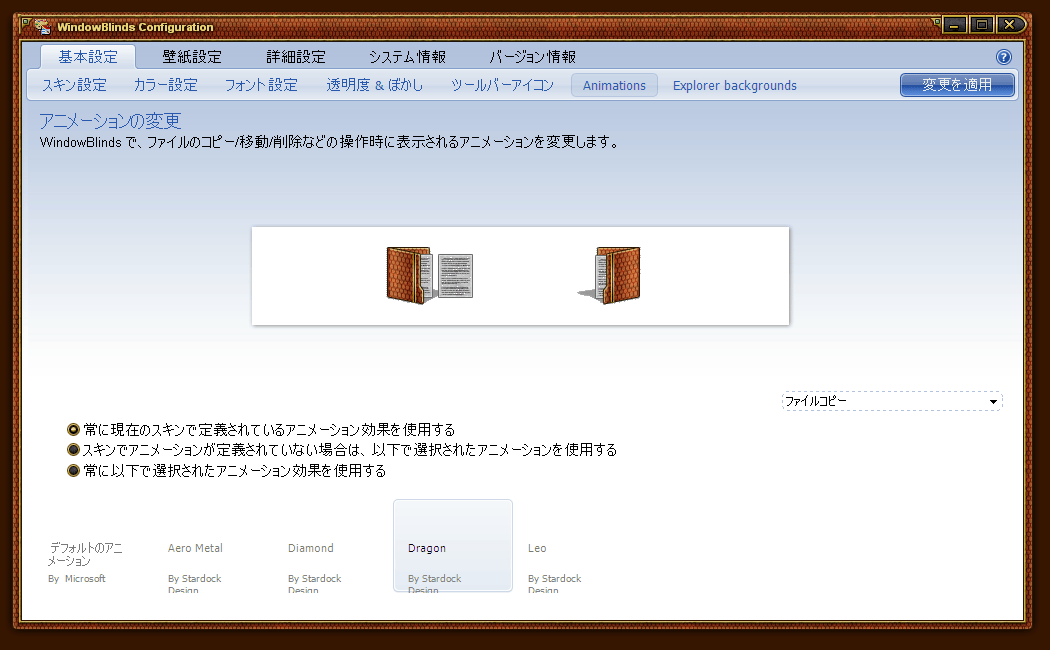Switch to the 基本設定 tab
This screenshot has width=1050, height=650.
pos(88,57)
